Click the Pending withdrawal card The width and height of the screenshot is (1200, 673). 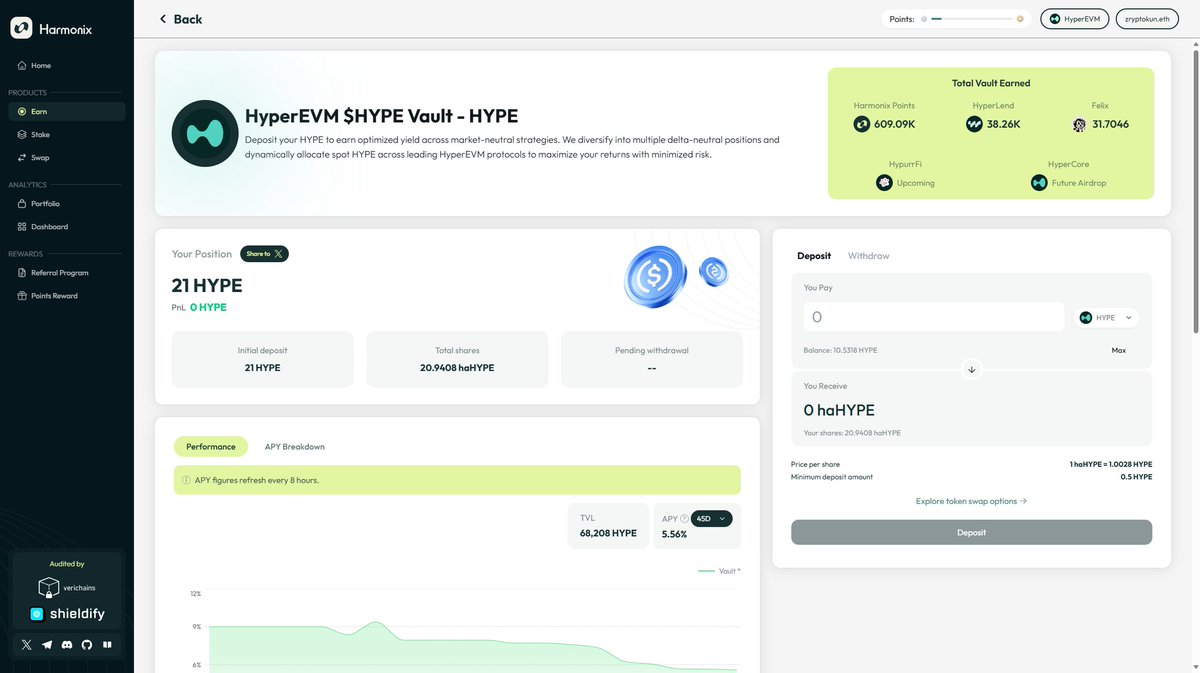coord(652,359)
